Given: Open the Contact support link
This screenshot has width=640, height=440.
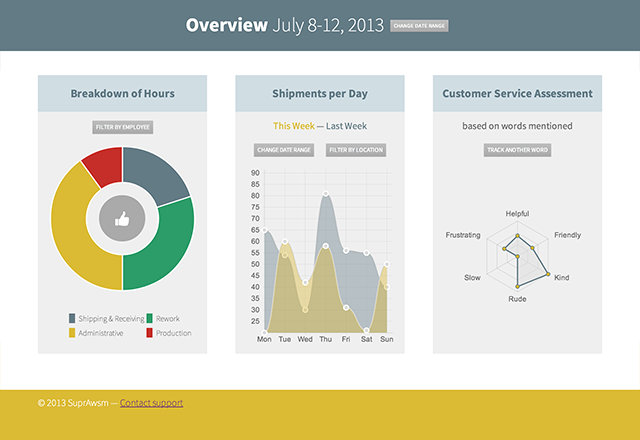Looking at the screenshot, I should (151, 403).
